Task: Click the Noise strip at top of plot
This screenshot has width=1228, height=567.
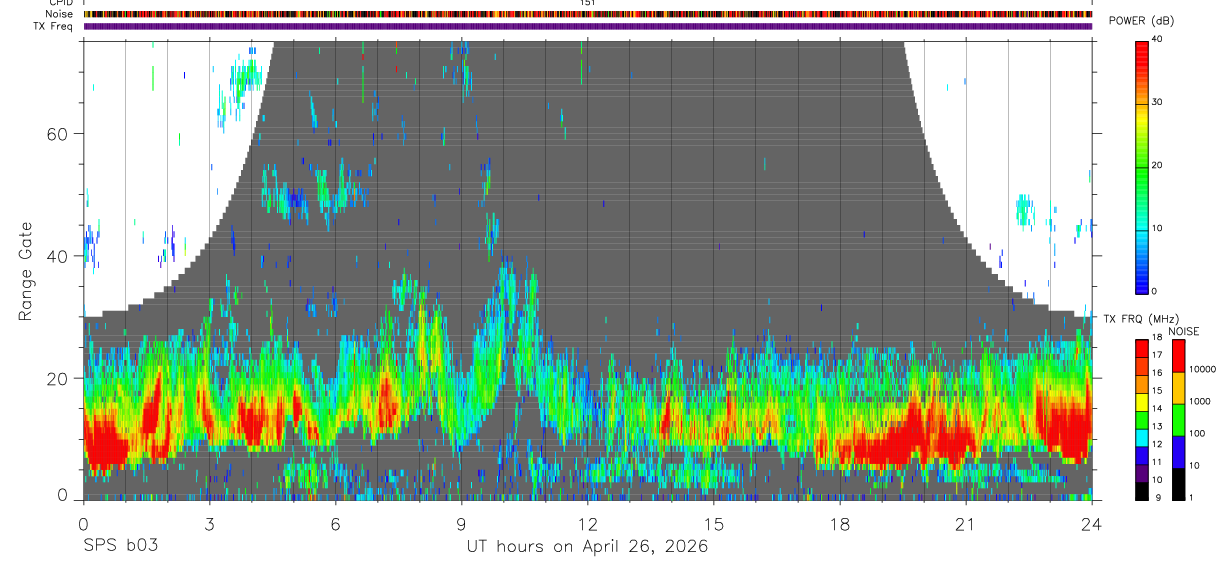Action: click(x=588, y=15)
